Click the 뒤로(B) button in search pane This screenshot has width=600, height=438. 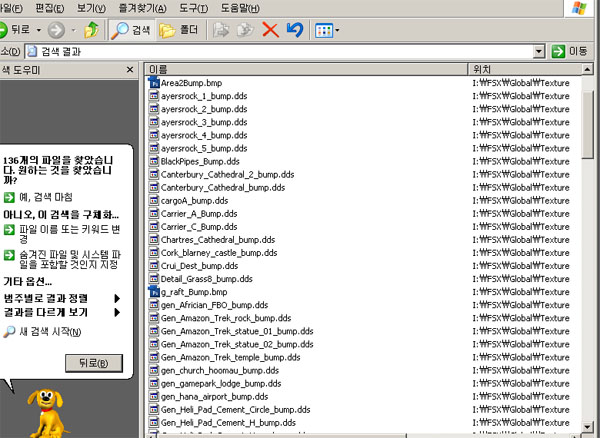94,363
